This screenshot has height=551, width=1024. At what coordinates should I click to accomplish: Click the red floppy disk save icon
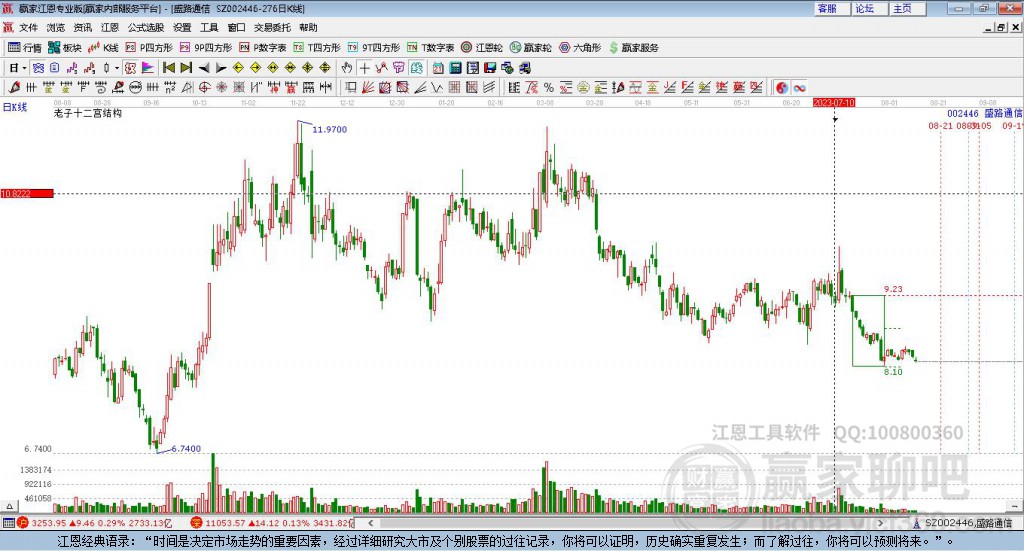click(489, 68)
